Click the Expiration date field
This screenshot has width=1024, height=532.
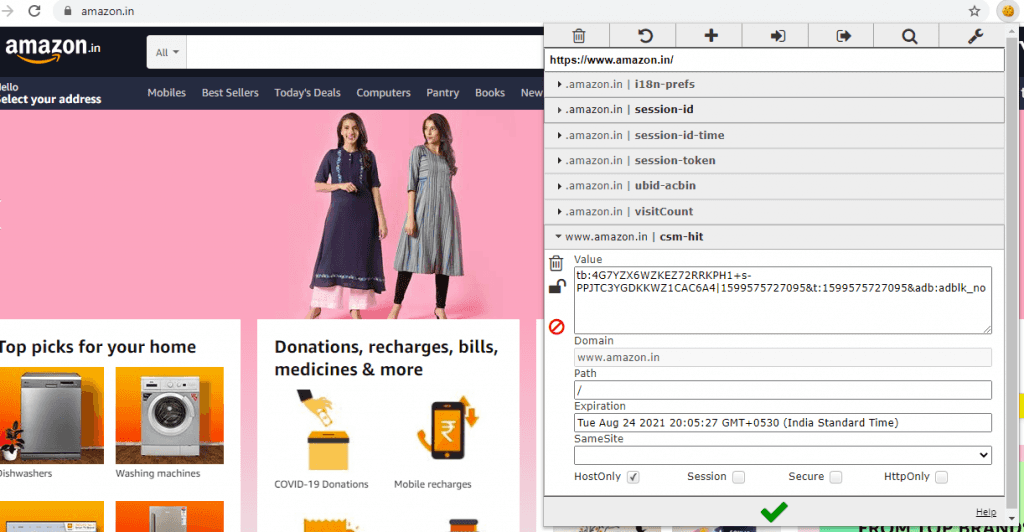tap(782, 422)
